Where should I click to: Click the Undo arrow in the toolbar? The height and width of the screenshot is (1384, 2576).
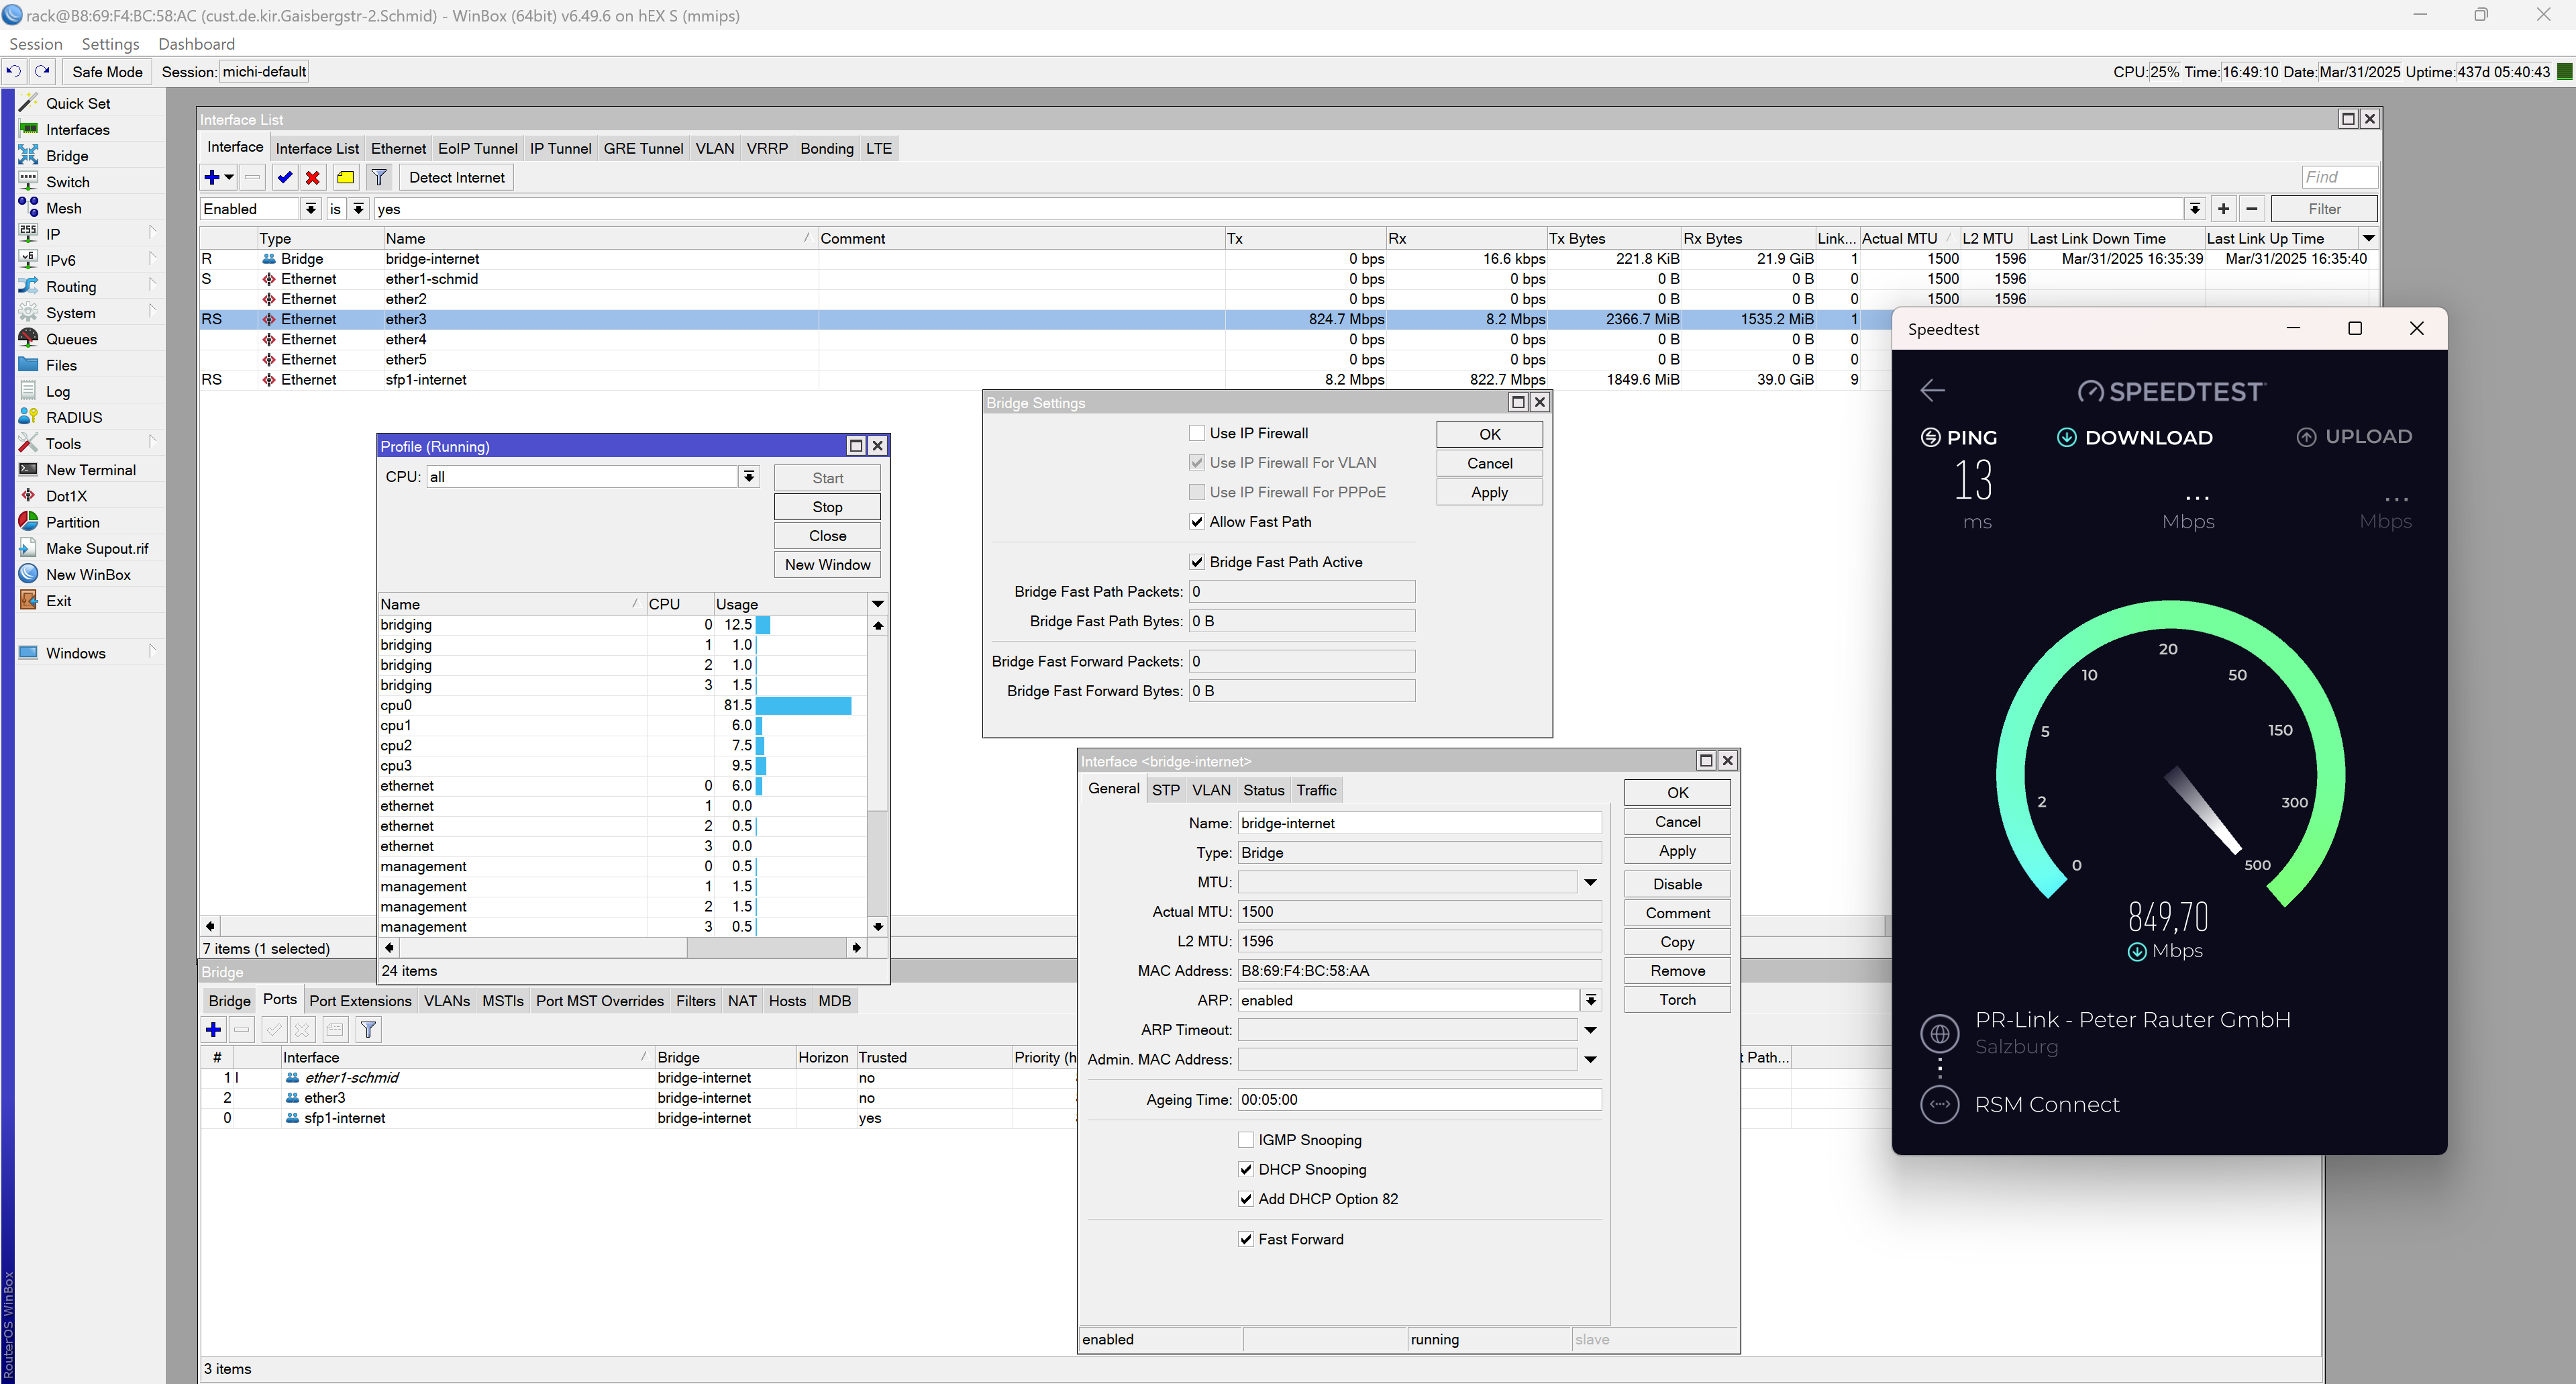[x=14, y=71]
